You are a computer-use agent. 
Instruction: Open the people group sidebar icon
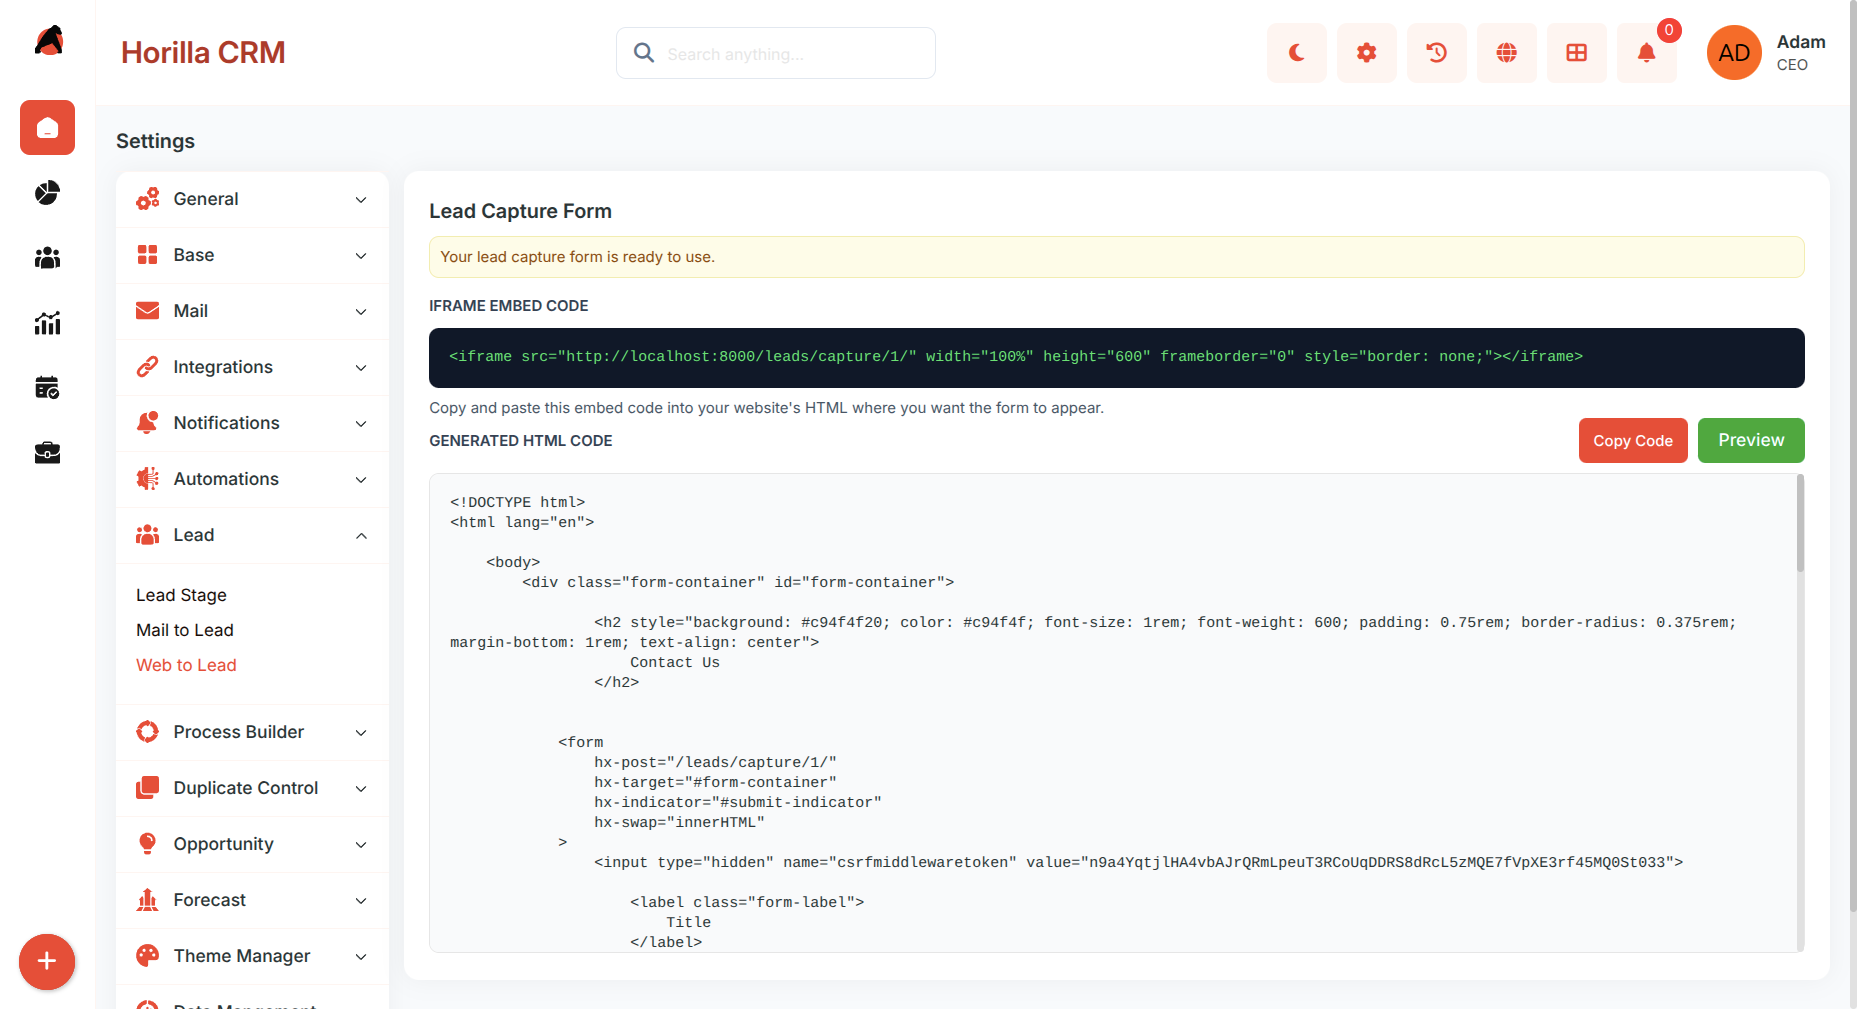click(47, 258)
